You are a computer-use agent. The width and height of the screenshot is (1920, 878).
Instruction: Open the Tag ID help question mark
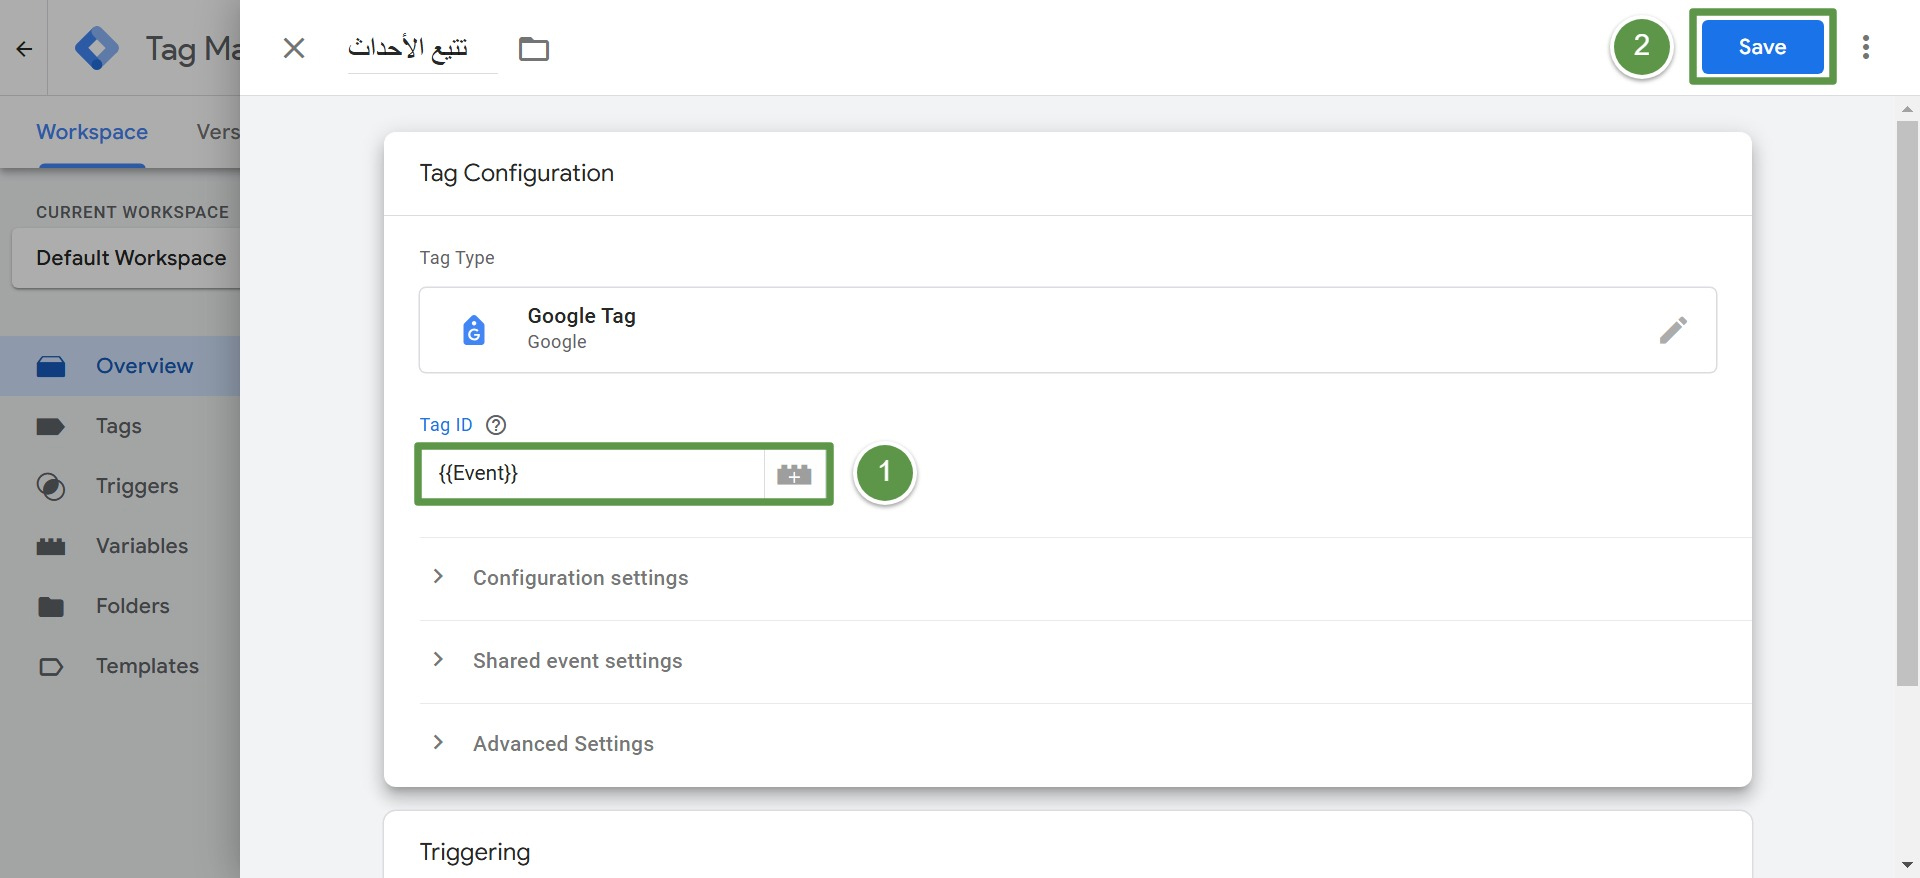point(496,425)
